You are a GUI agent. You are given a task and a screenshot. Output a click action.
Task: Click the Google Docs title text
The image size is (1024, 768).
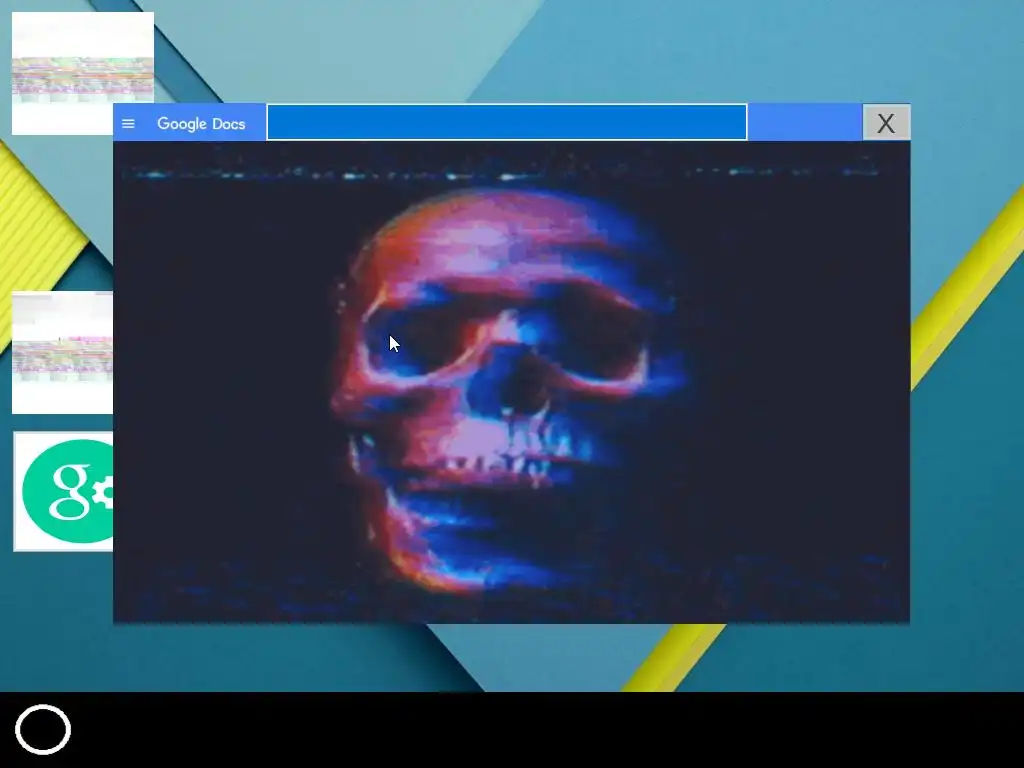coord(201,123)
